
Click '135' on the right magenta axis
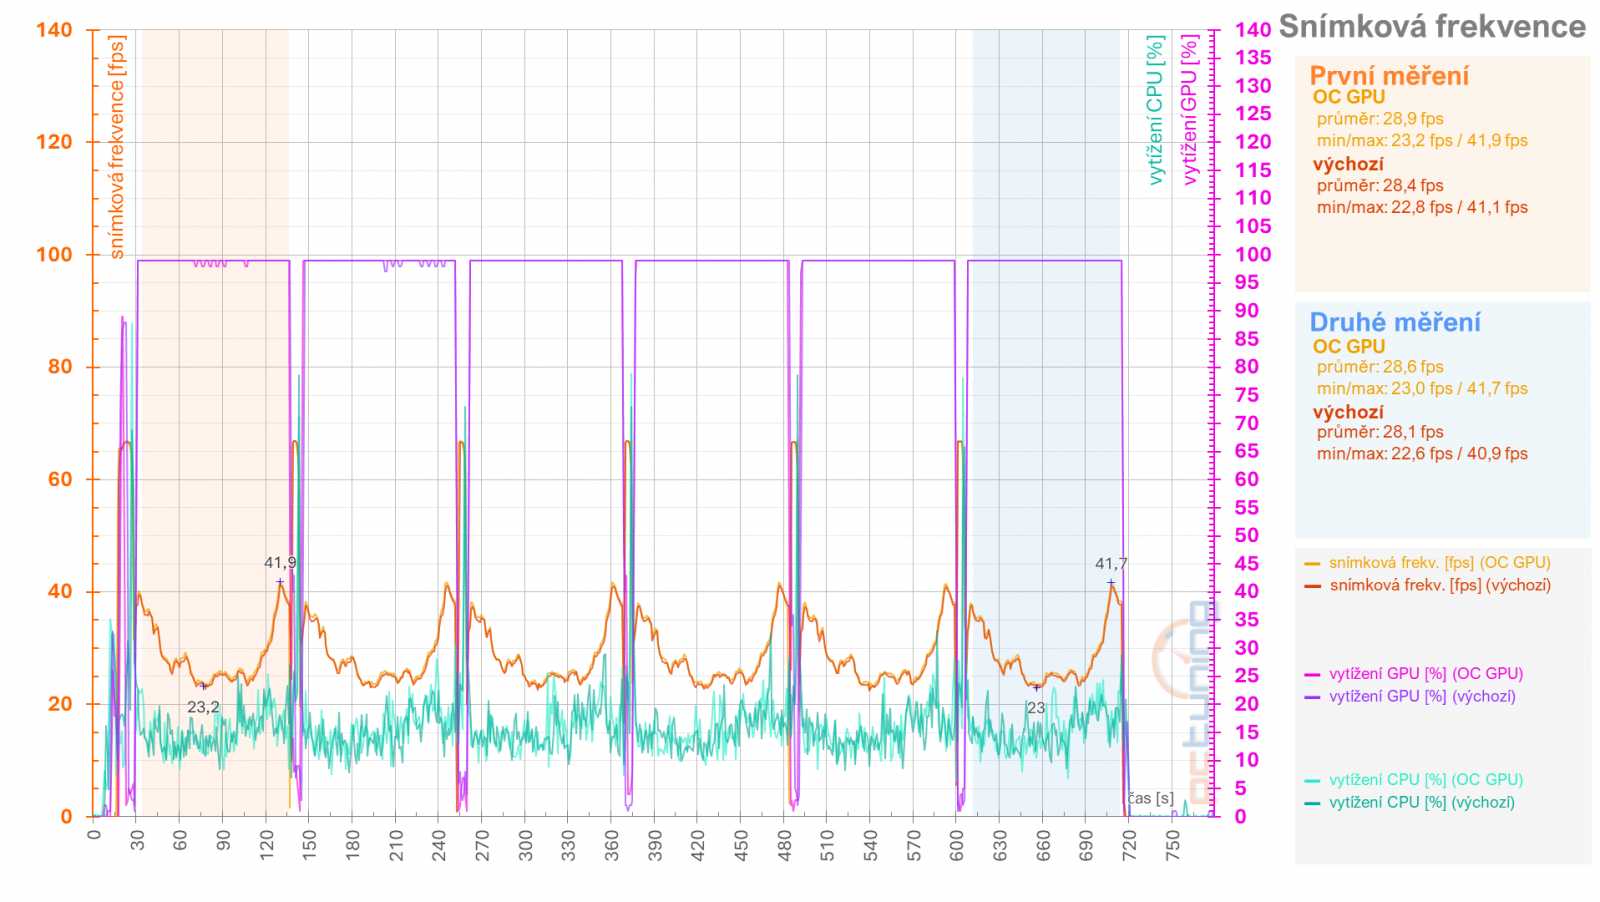[1252, 58]
